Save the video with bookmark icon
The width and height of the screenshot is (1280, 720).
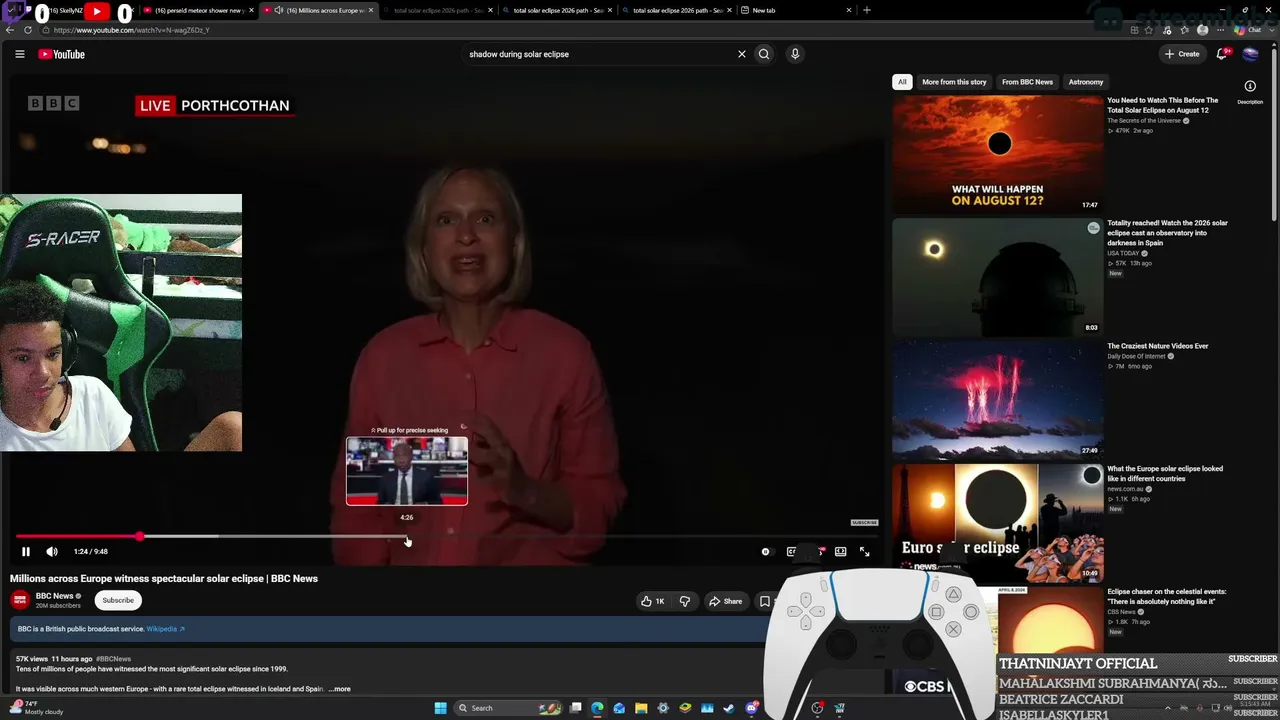coord(765,601)
